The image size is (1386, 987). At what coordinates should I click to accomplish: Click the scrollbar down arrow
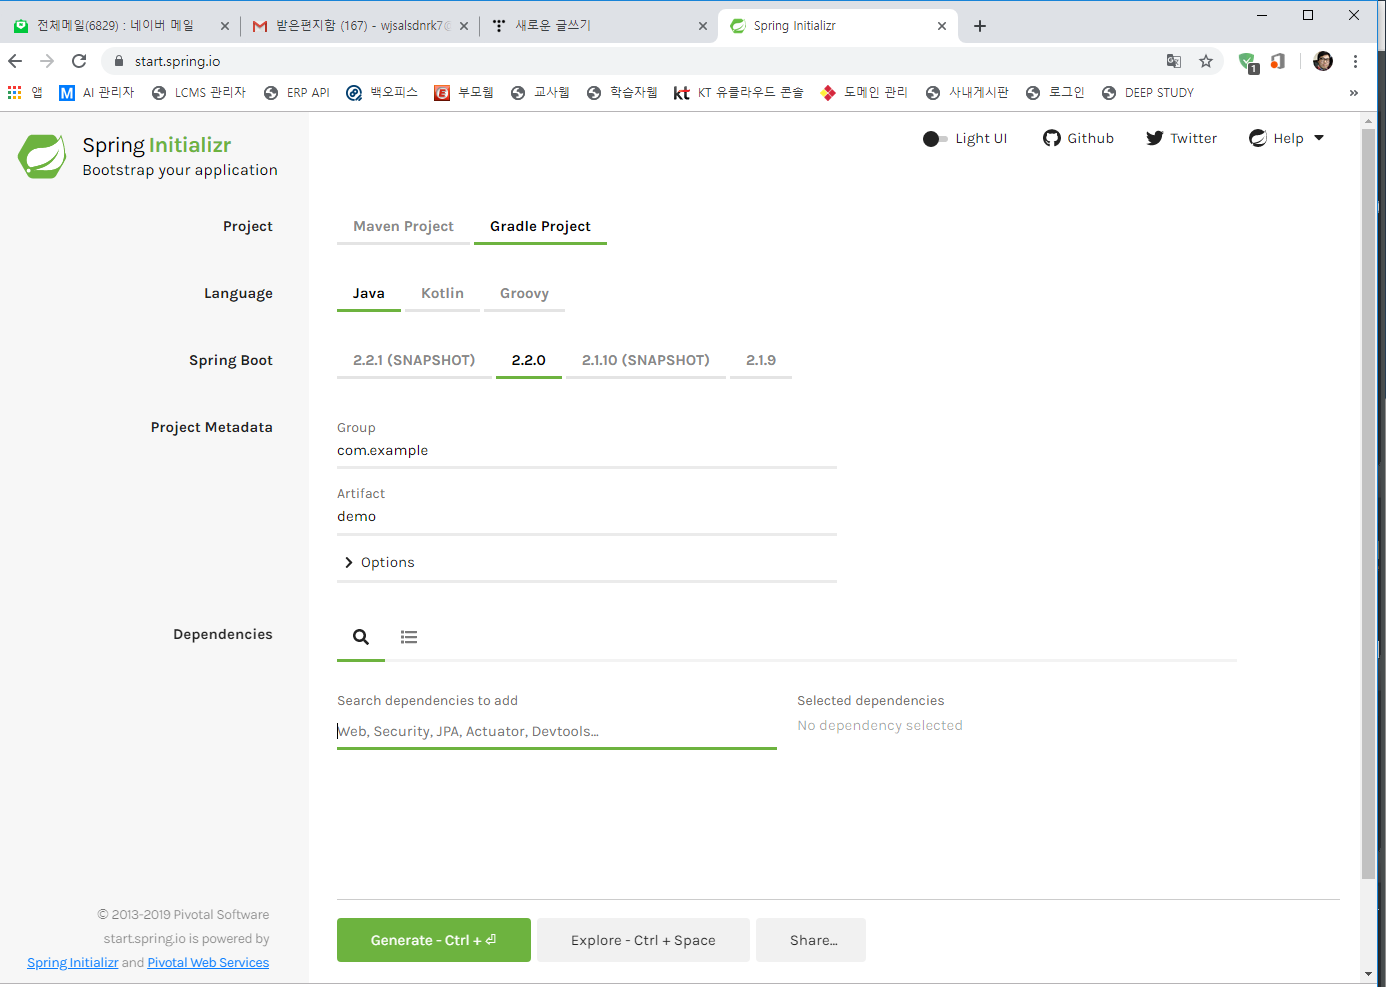point(1369,973)
